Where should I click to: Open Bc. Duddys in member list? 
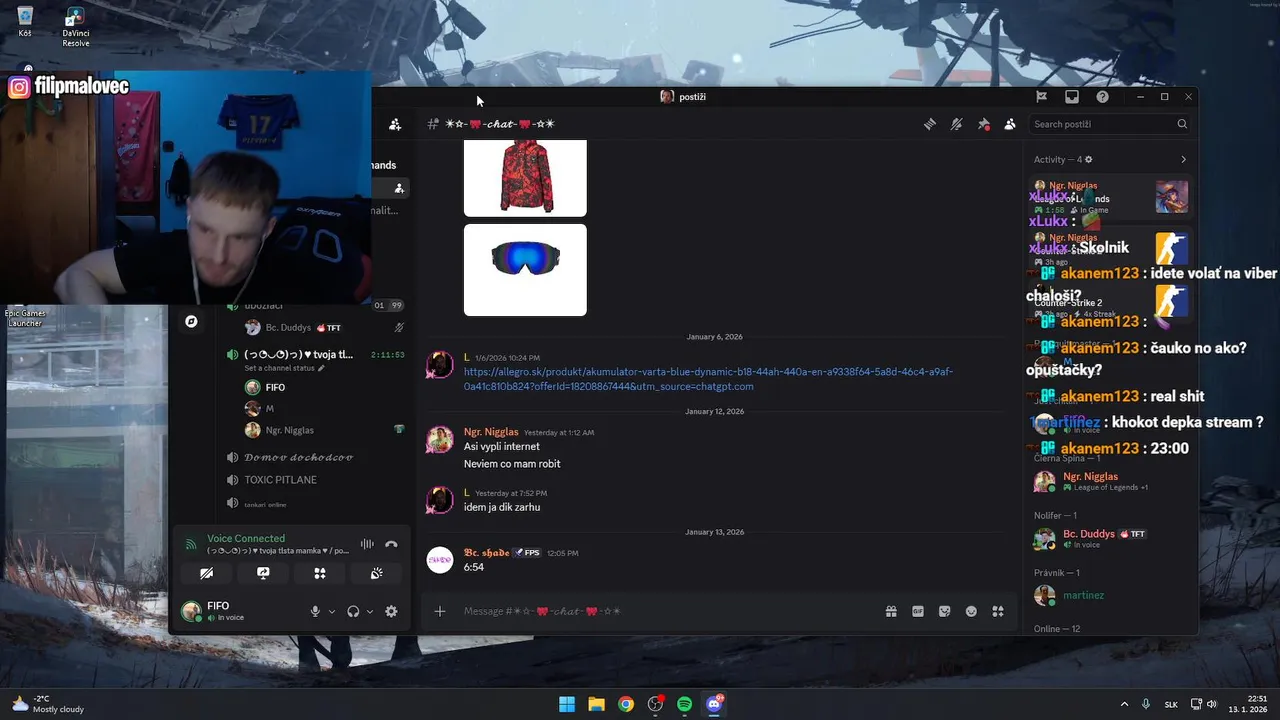click(1110, 539)
